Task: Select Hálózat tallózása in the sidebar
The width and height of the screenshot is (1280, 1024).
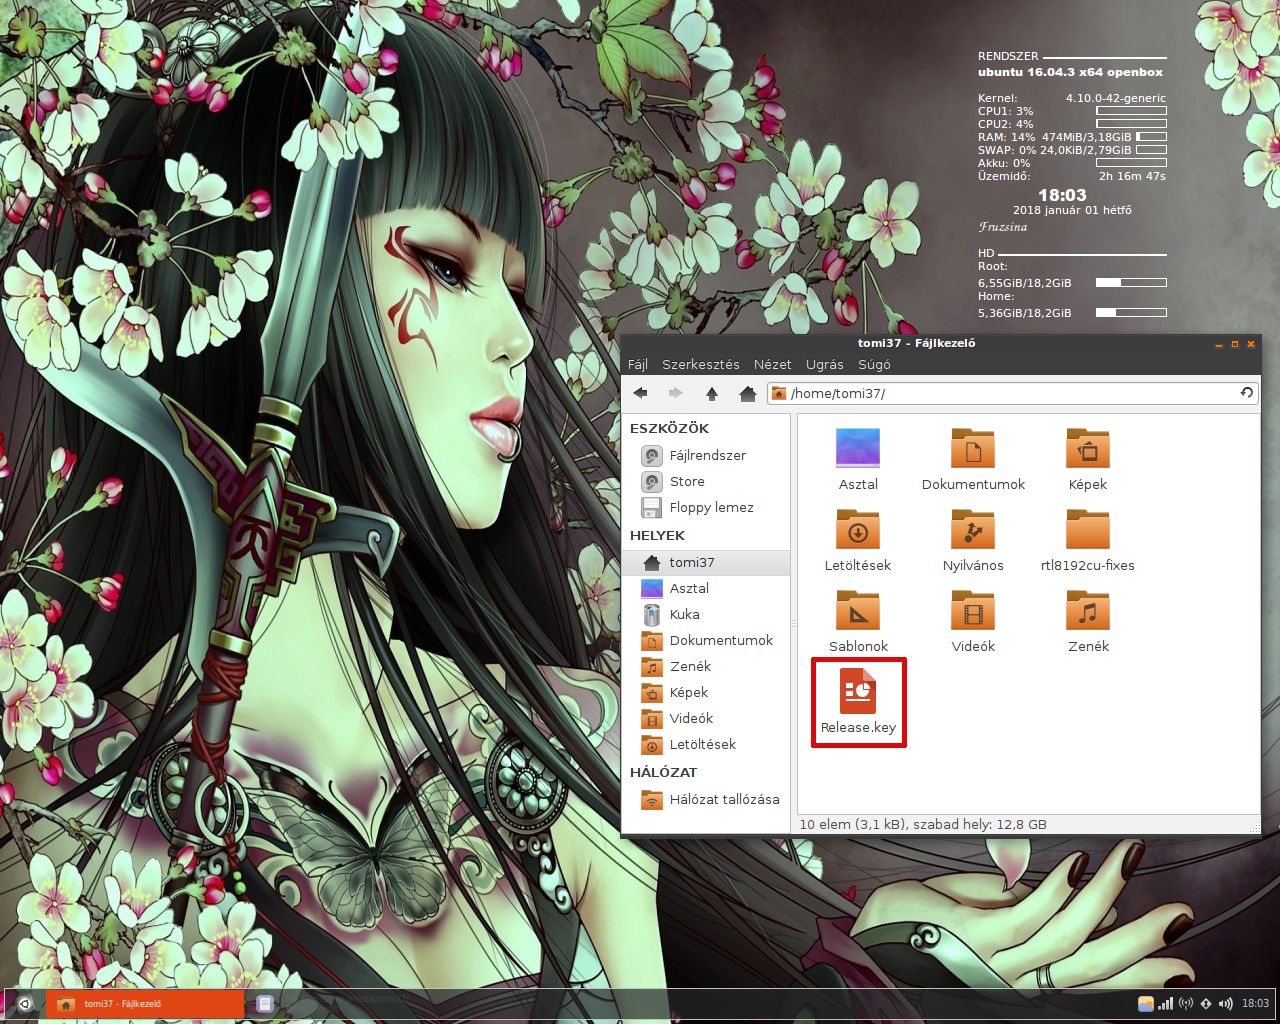Action: click(706, 800)
